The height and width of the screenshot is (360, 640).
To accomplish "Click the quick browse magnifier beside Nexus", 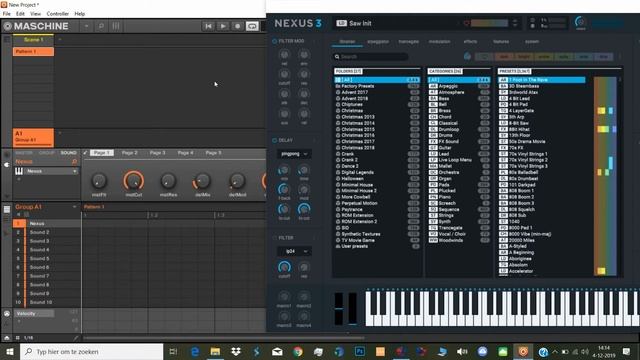I will (x=74, y=162).
